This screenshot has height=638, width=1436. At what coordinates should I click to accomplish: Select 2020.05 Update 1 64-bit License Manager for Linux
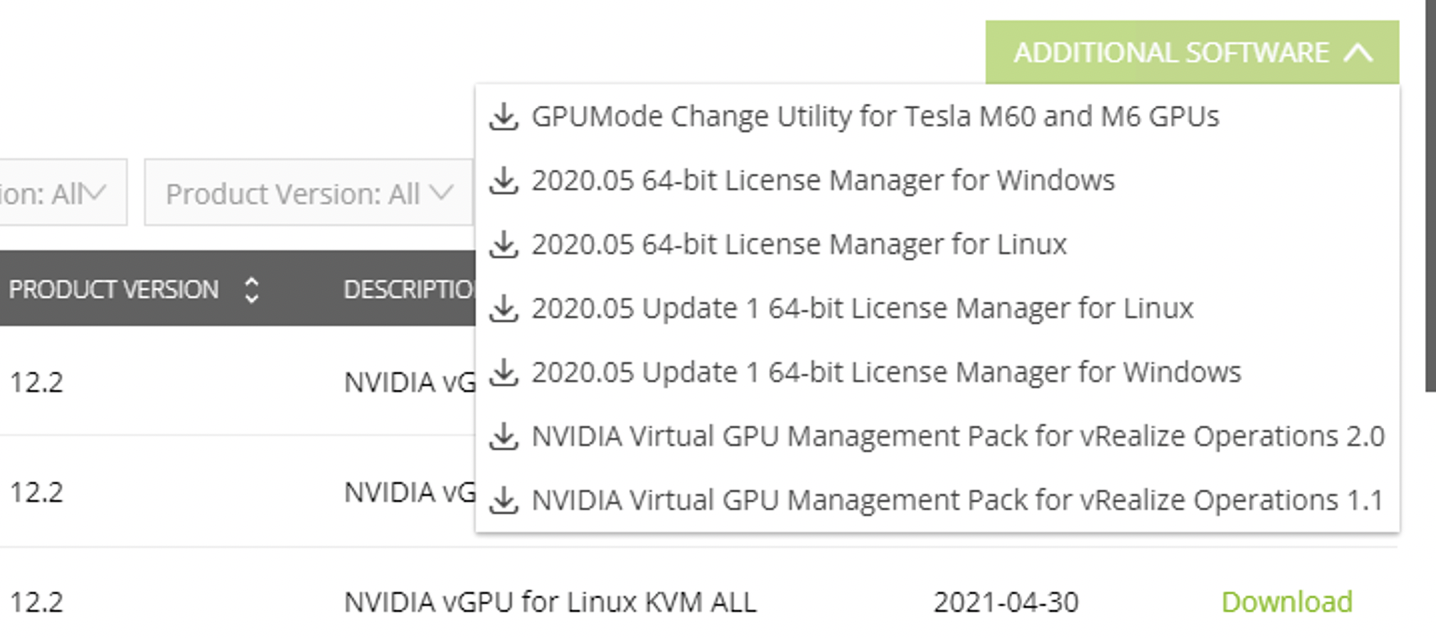coord(862,308)
